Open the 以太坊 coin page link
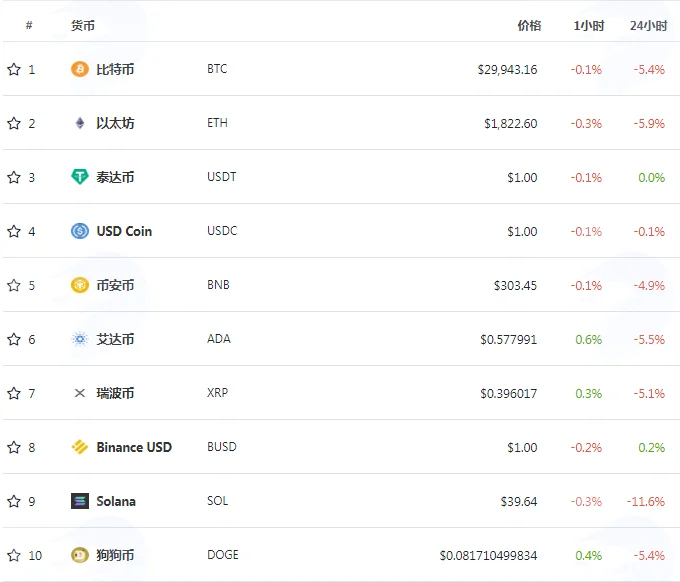Screen dimensions: 680x582 point(115,123)
